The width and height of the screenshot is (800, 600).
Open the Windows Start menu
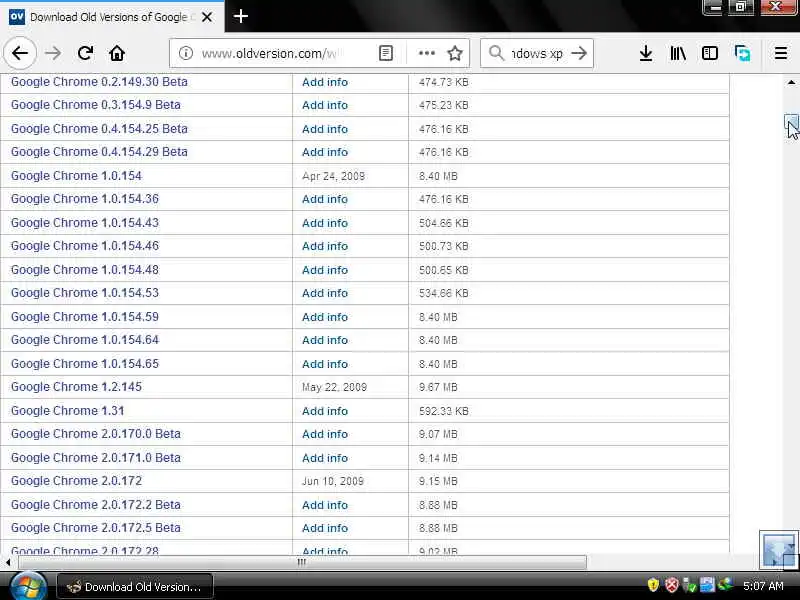pyautogui.click(x=28, y=587)
